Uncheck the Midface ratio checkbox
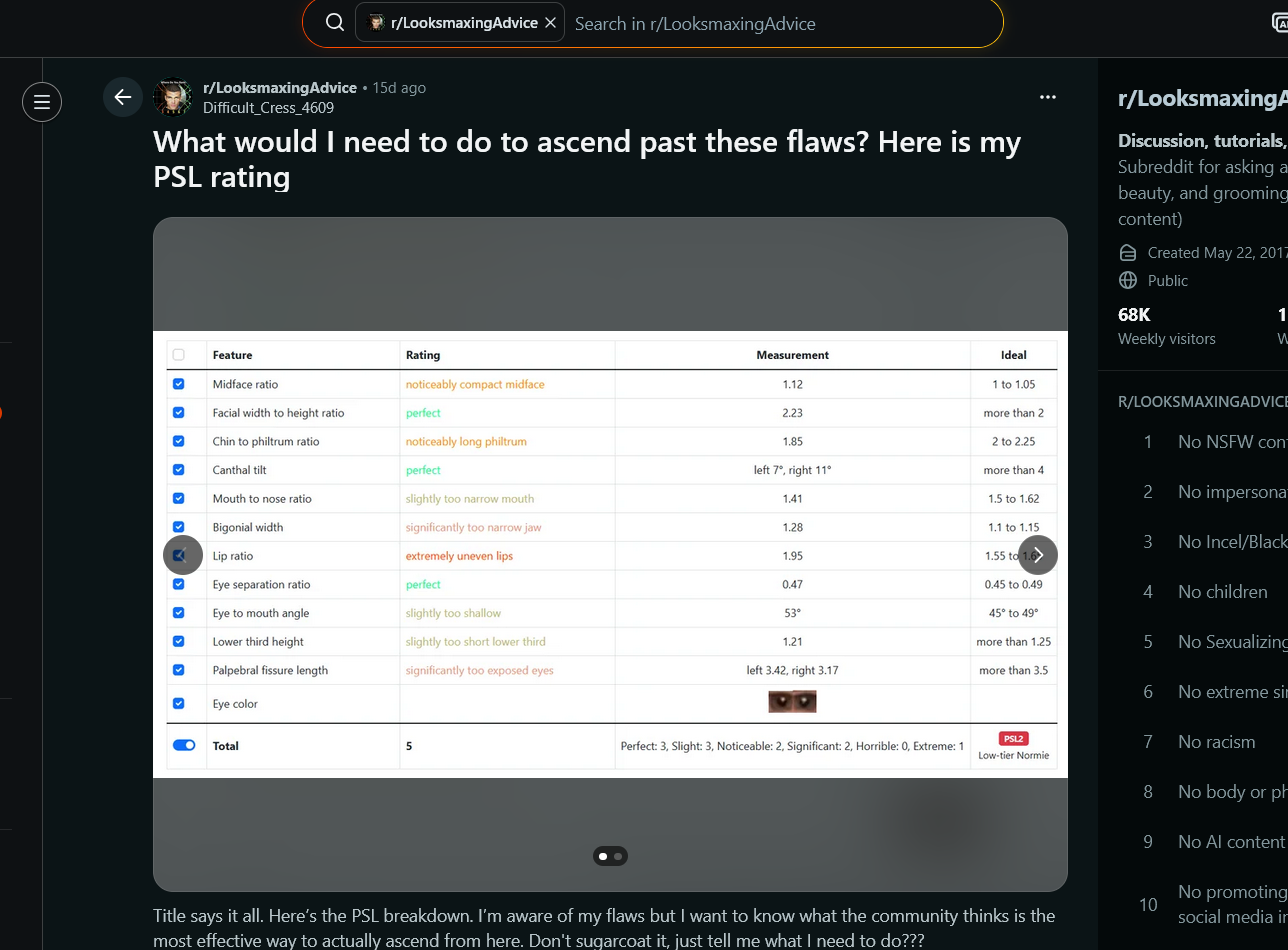The width and height of the screenshot is (1288, 950). (179, 384)
